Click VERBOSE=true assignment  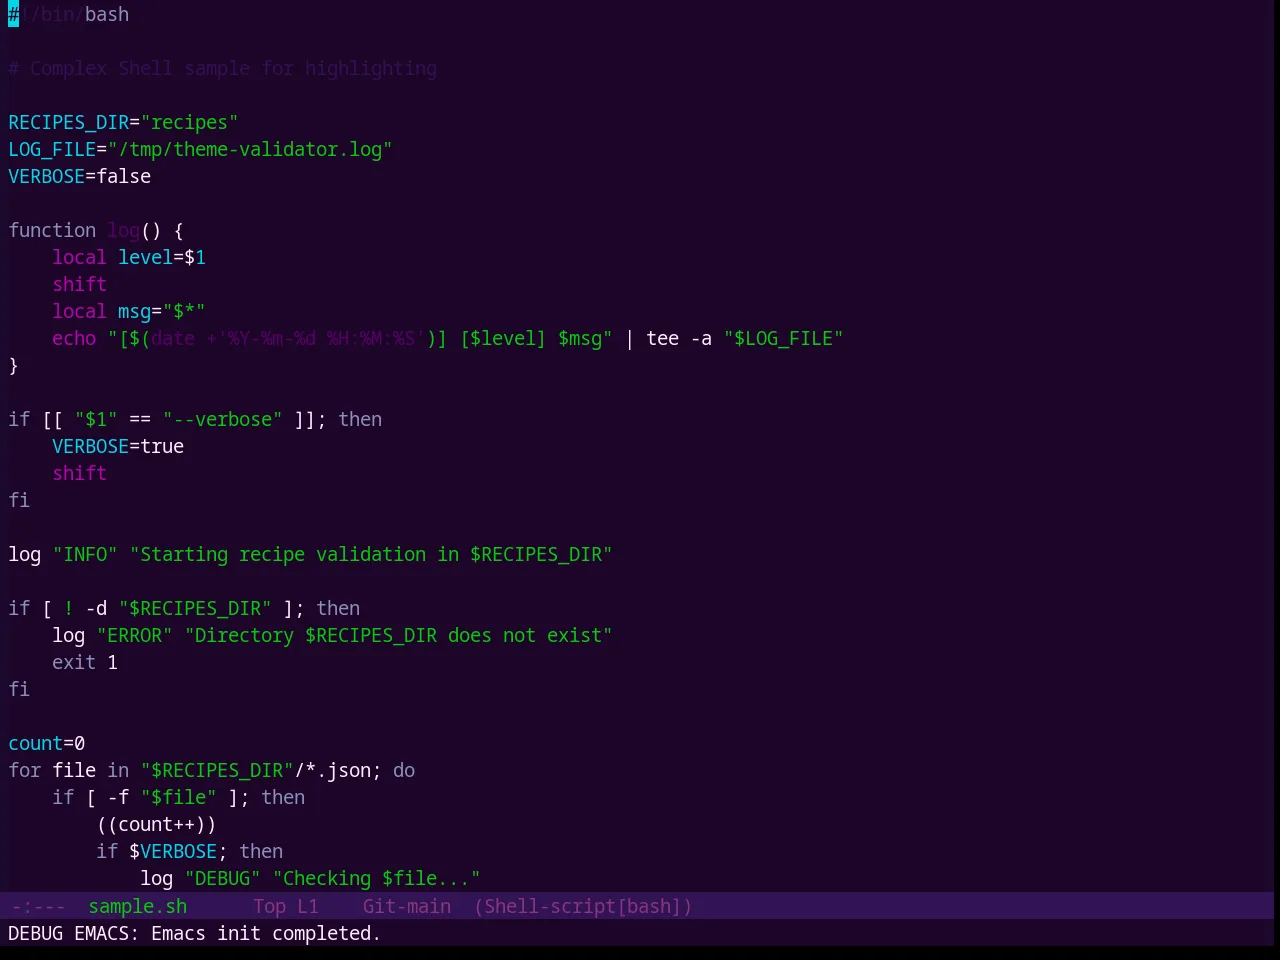point(118,446)
